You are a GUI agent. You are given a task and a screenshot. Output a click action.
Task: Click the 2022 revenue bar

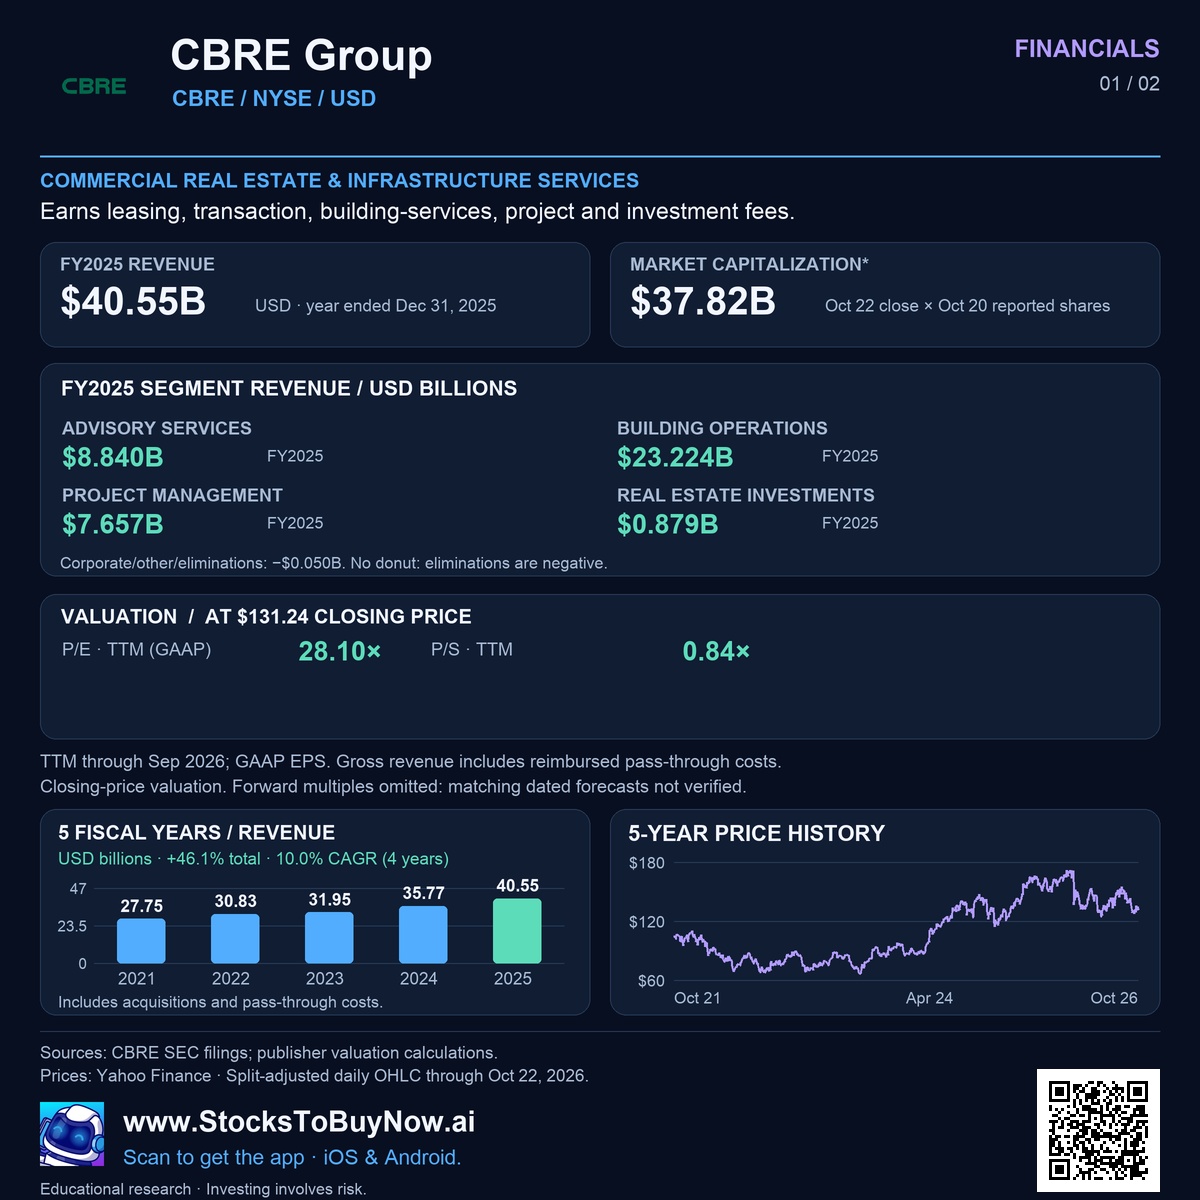[x=235, y=939]
